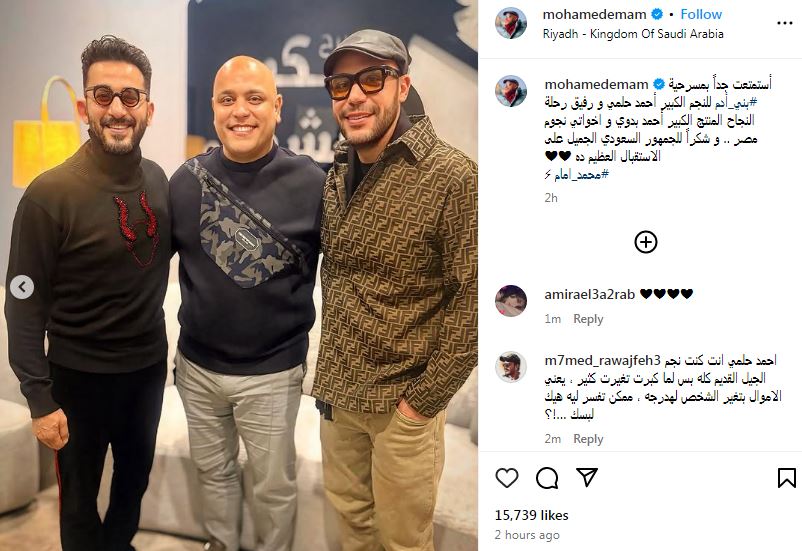Follow the mohamedemam account

[x=701, y=14]
